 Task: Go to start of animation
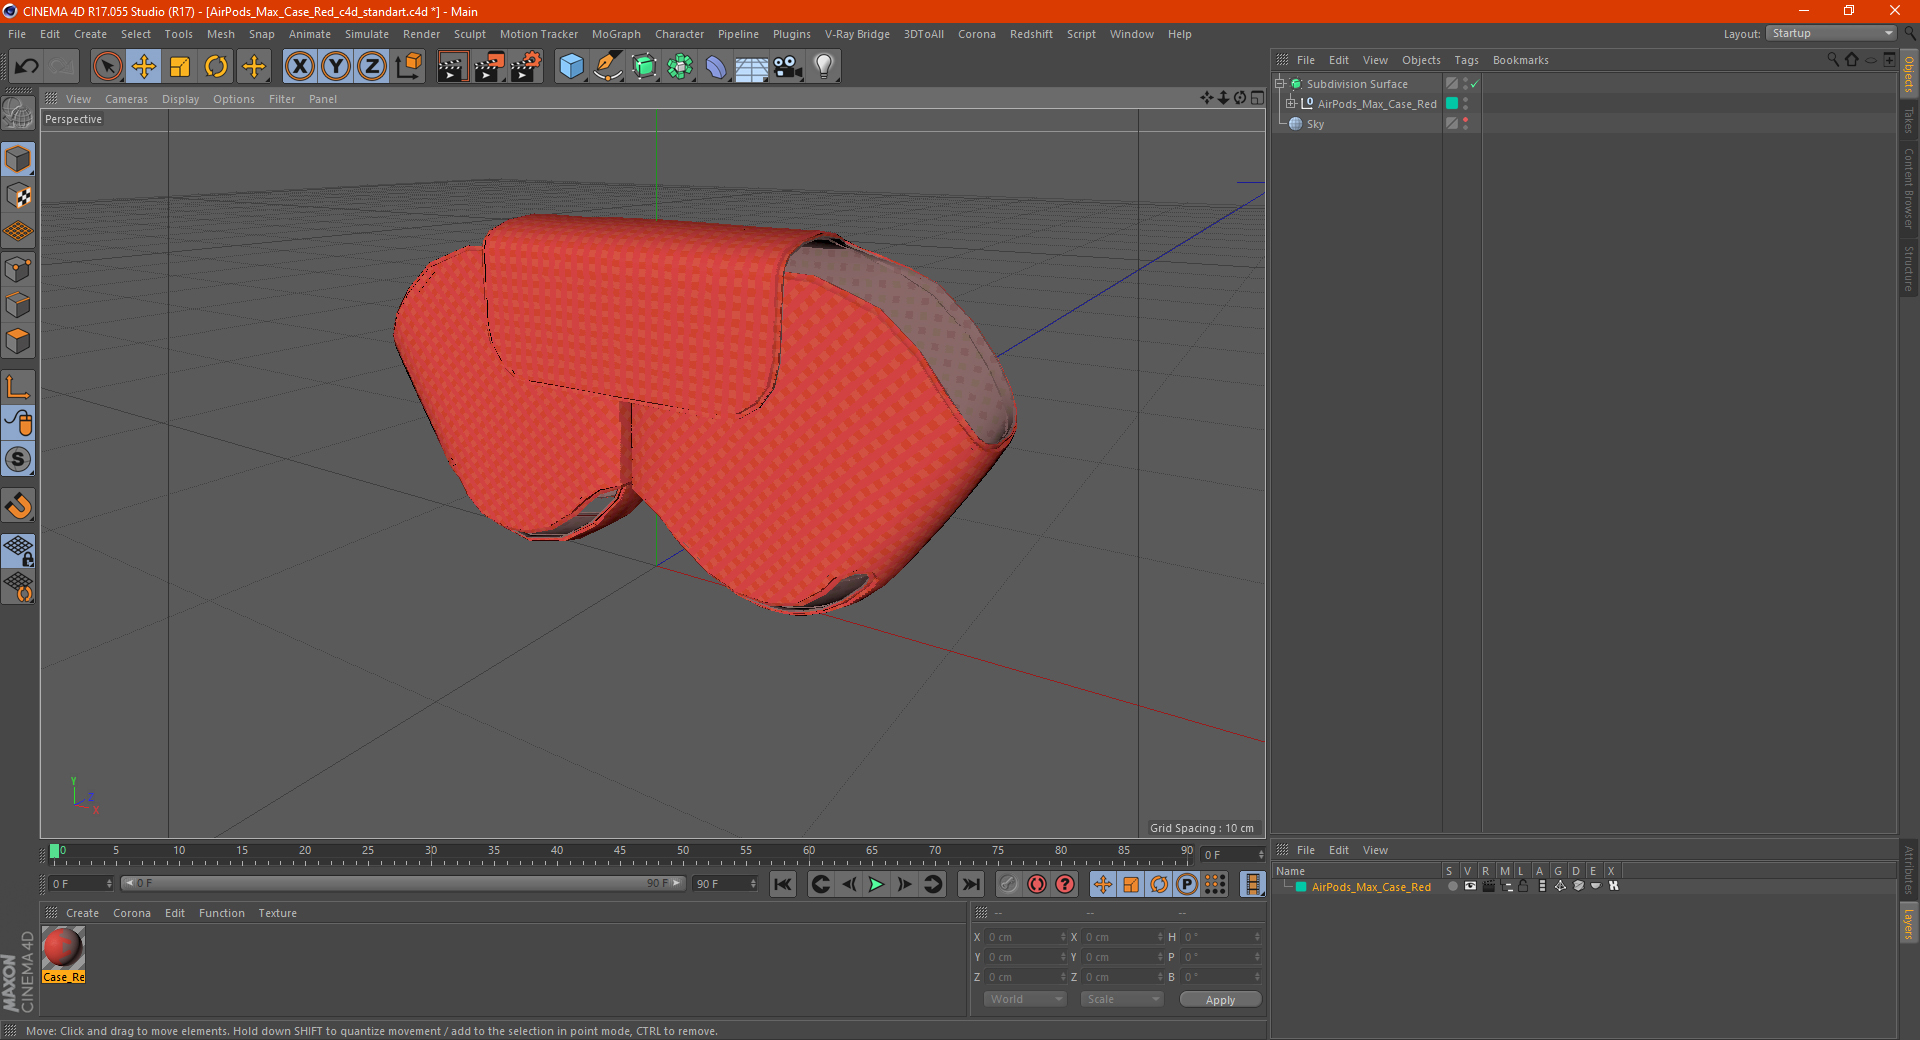click(x=783, y=884)
